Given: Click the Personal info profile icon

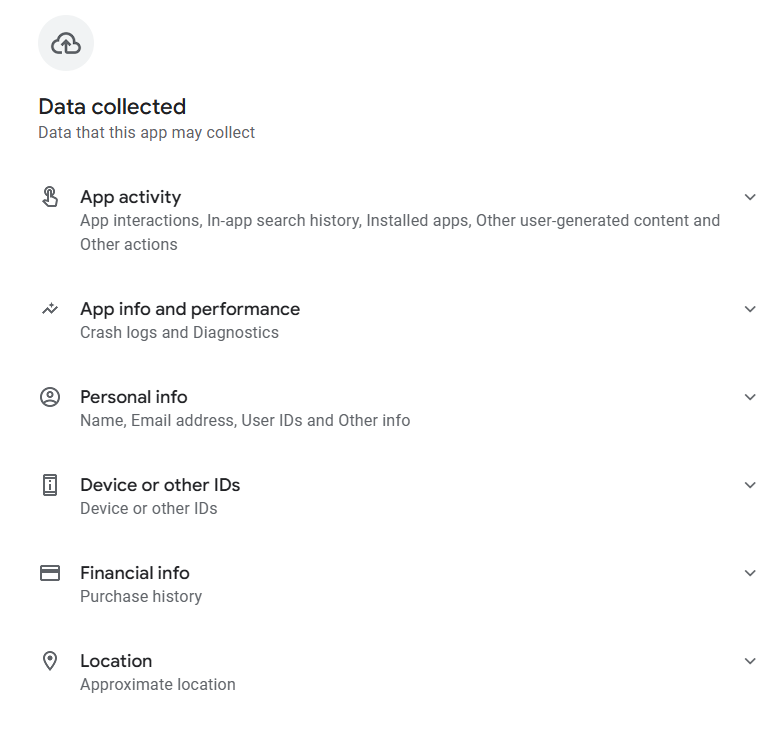Looking at the screenshot, I should point(50,397).
